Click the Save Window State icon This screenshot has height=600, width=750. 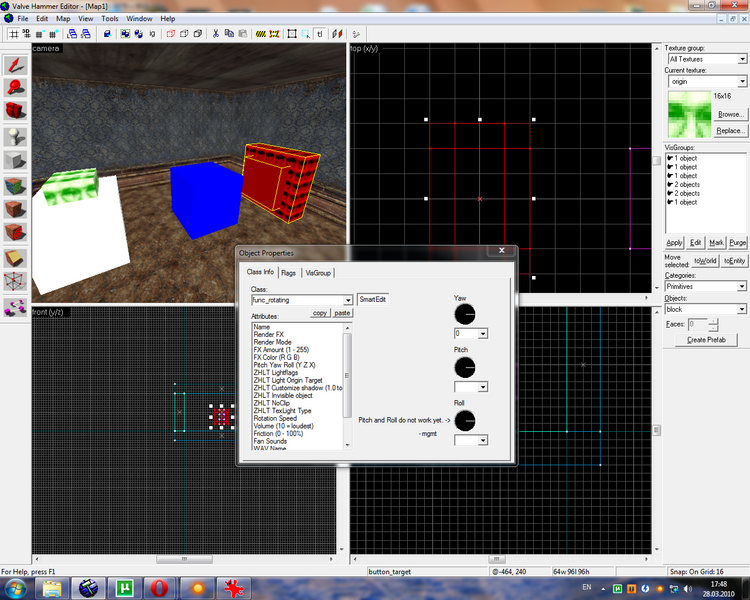(x=86, y=34)
